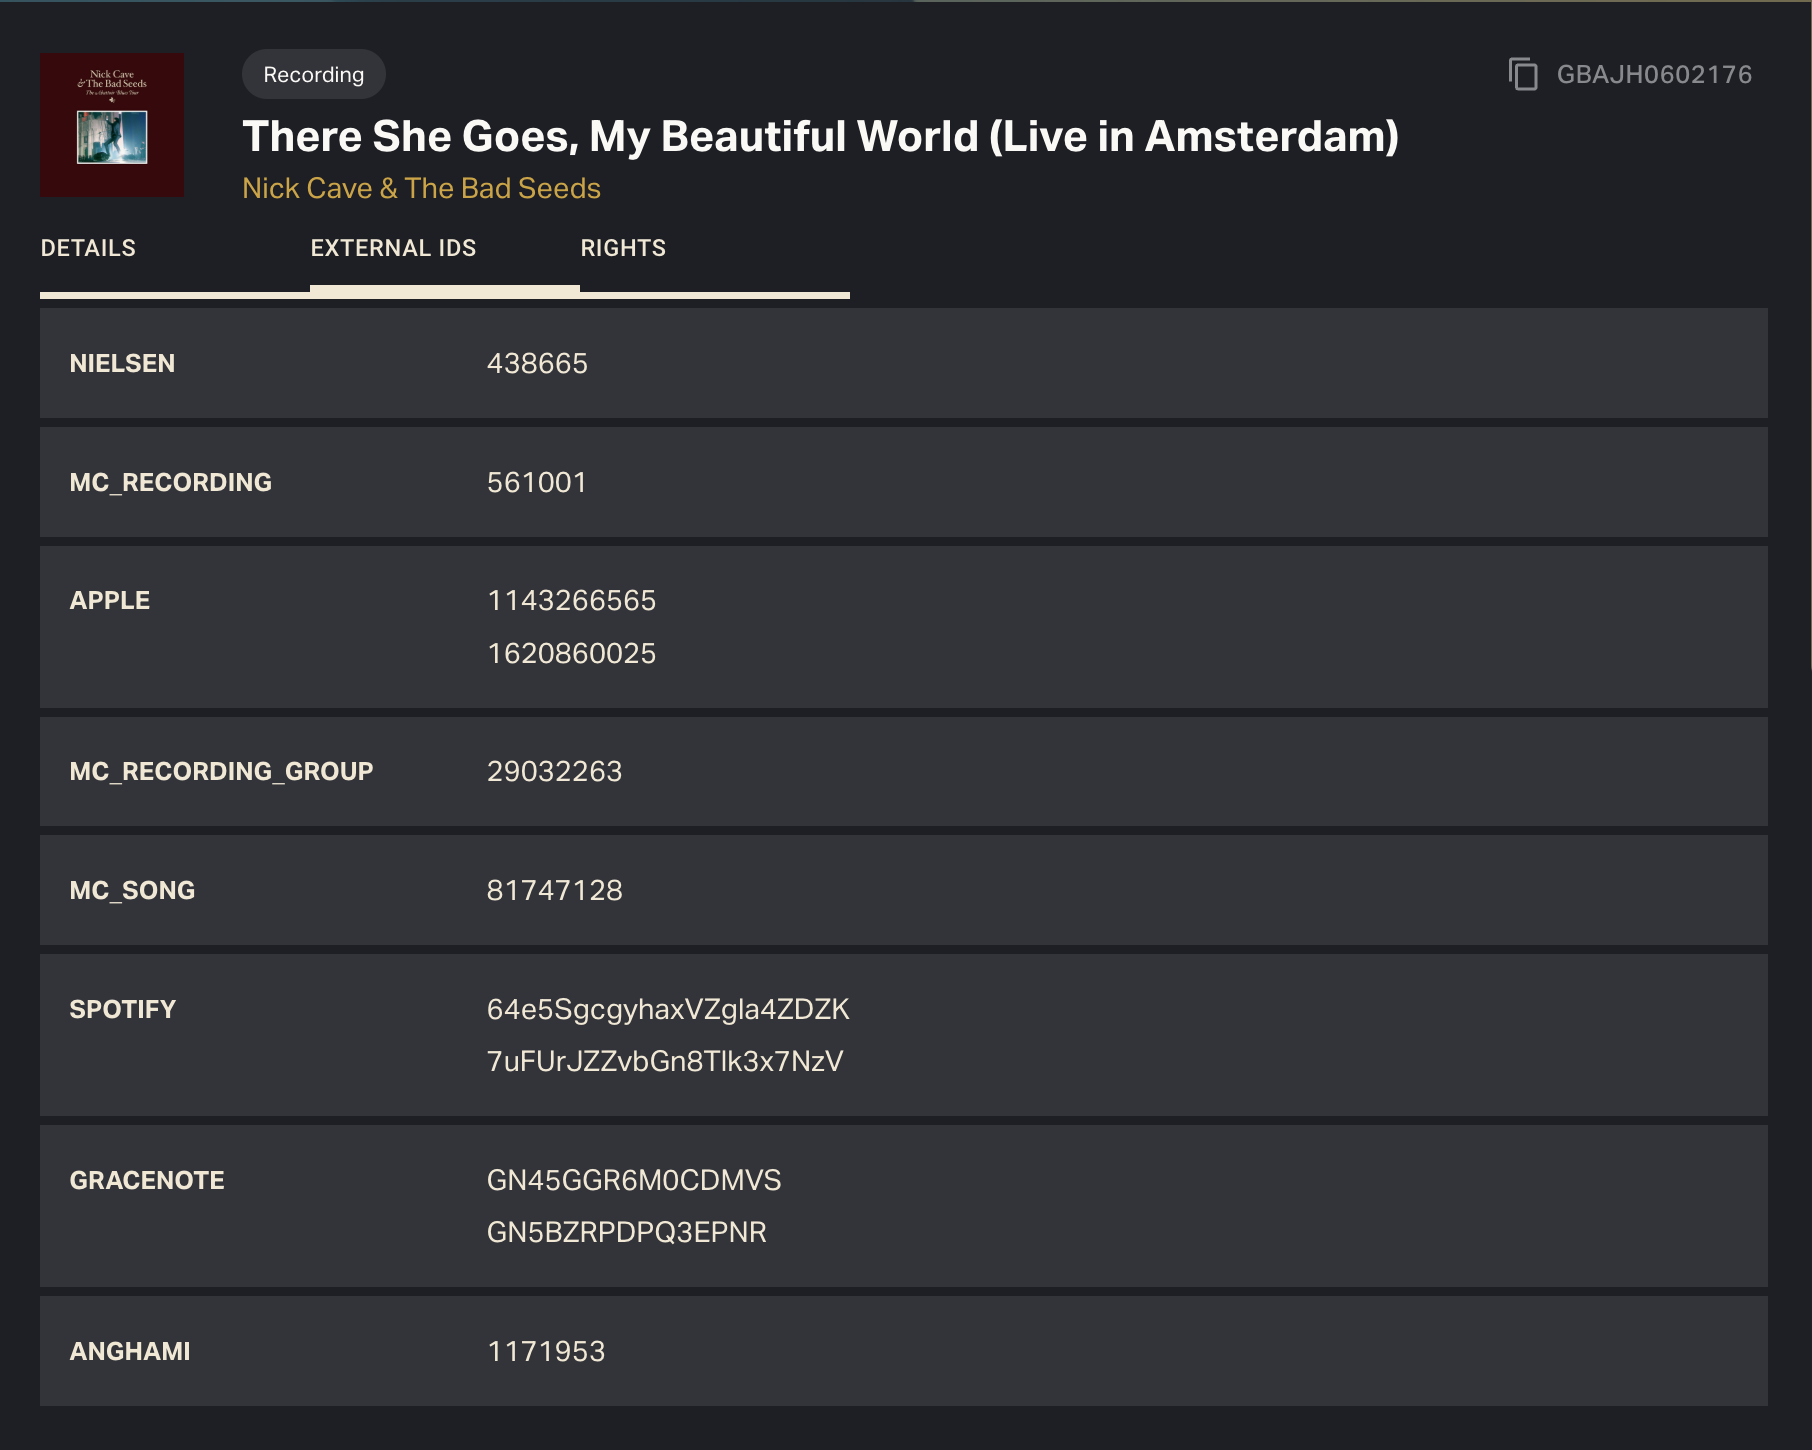Click the copy ISRC icon
This screenshot has width=1812, height=1450.
click(1522, 75)
